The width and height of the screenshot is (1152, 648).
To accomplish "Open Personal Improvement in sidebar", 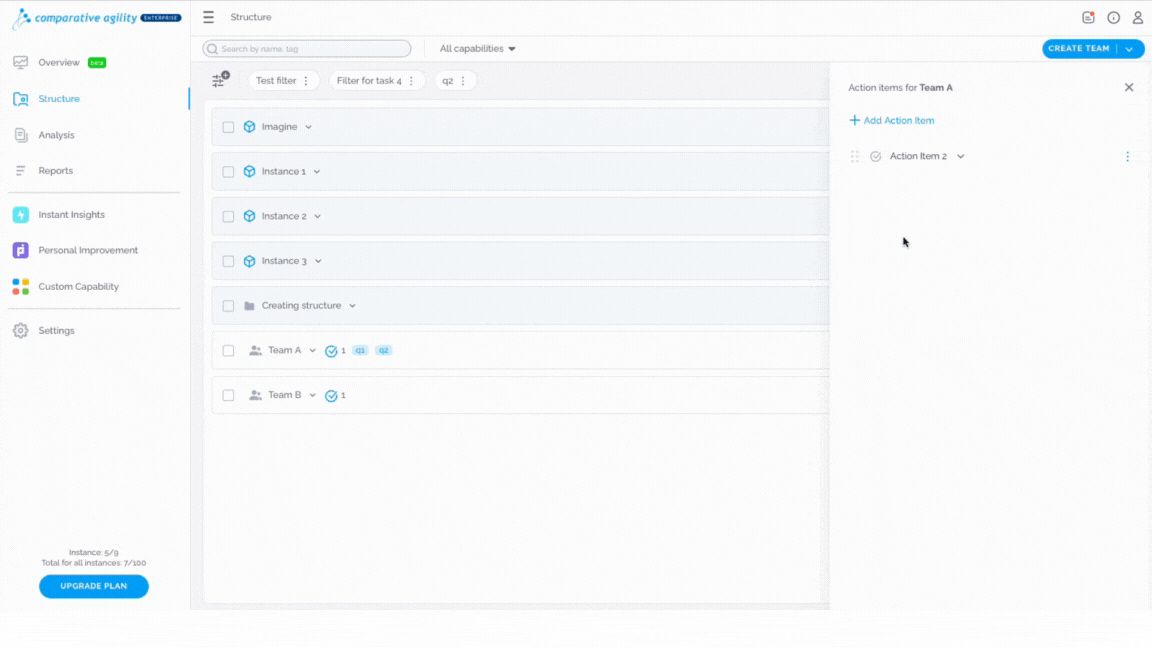I will pos(88,251).
